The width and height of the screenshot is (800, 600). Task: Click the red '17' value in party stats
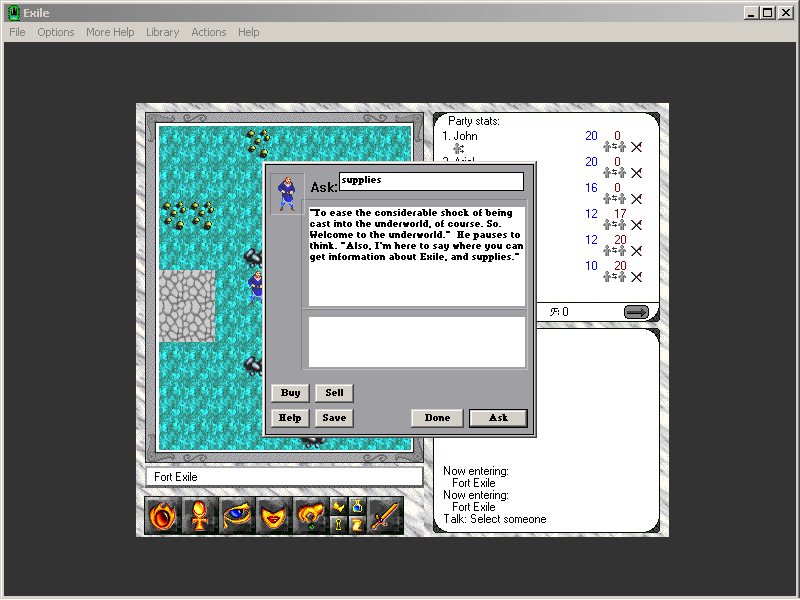pos(620,214)
